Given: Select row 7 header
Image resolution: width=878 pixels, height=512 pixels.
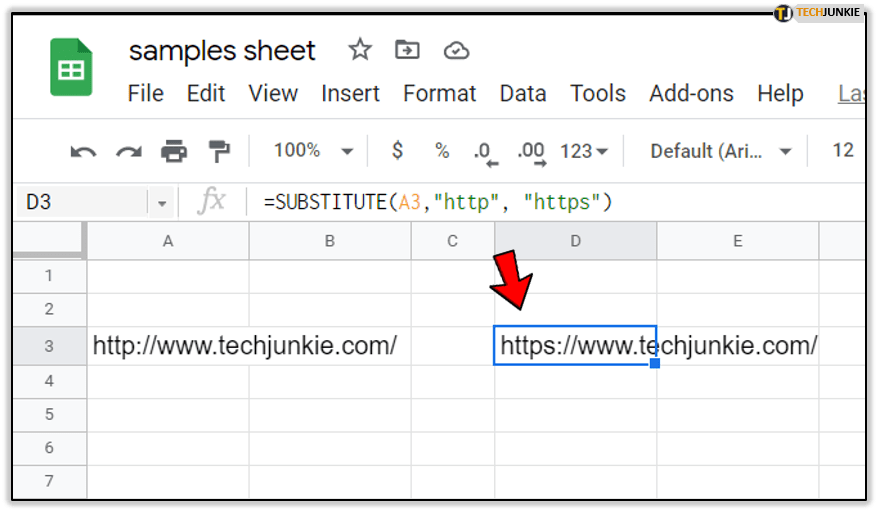Looking at the screenshot, I should coord(49,481).
